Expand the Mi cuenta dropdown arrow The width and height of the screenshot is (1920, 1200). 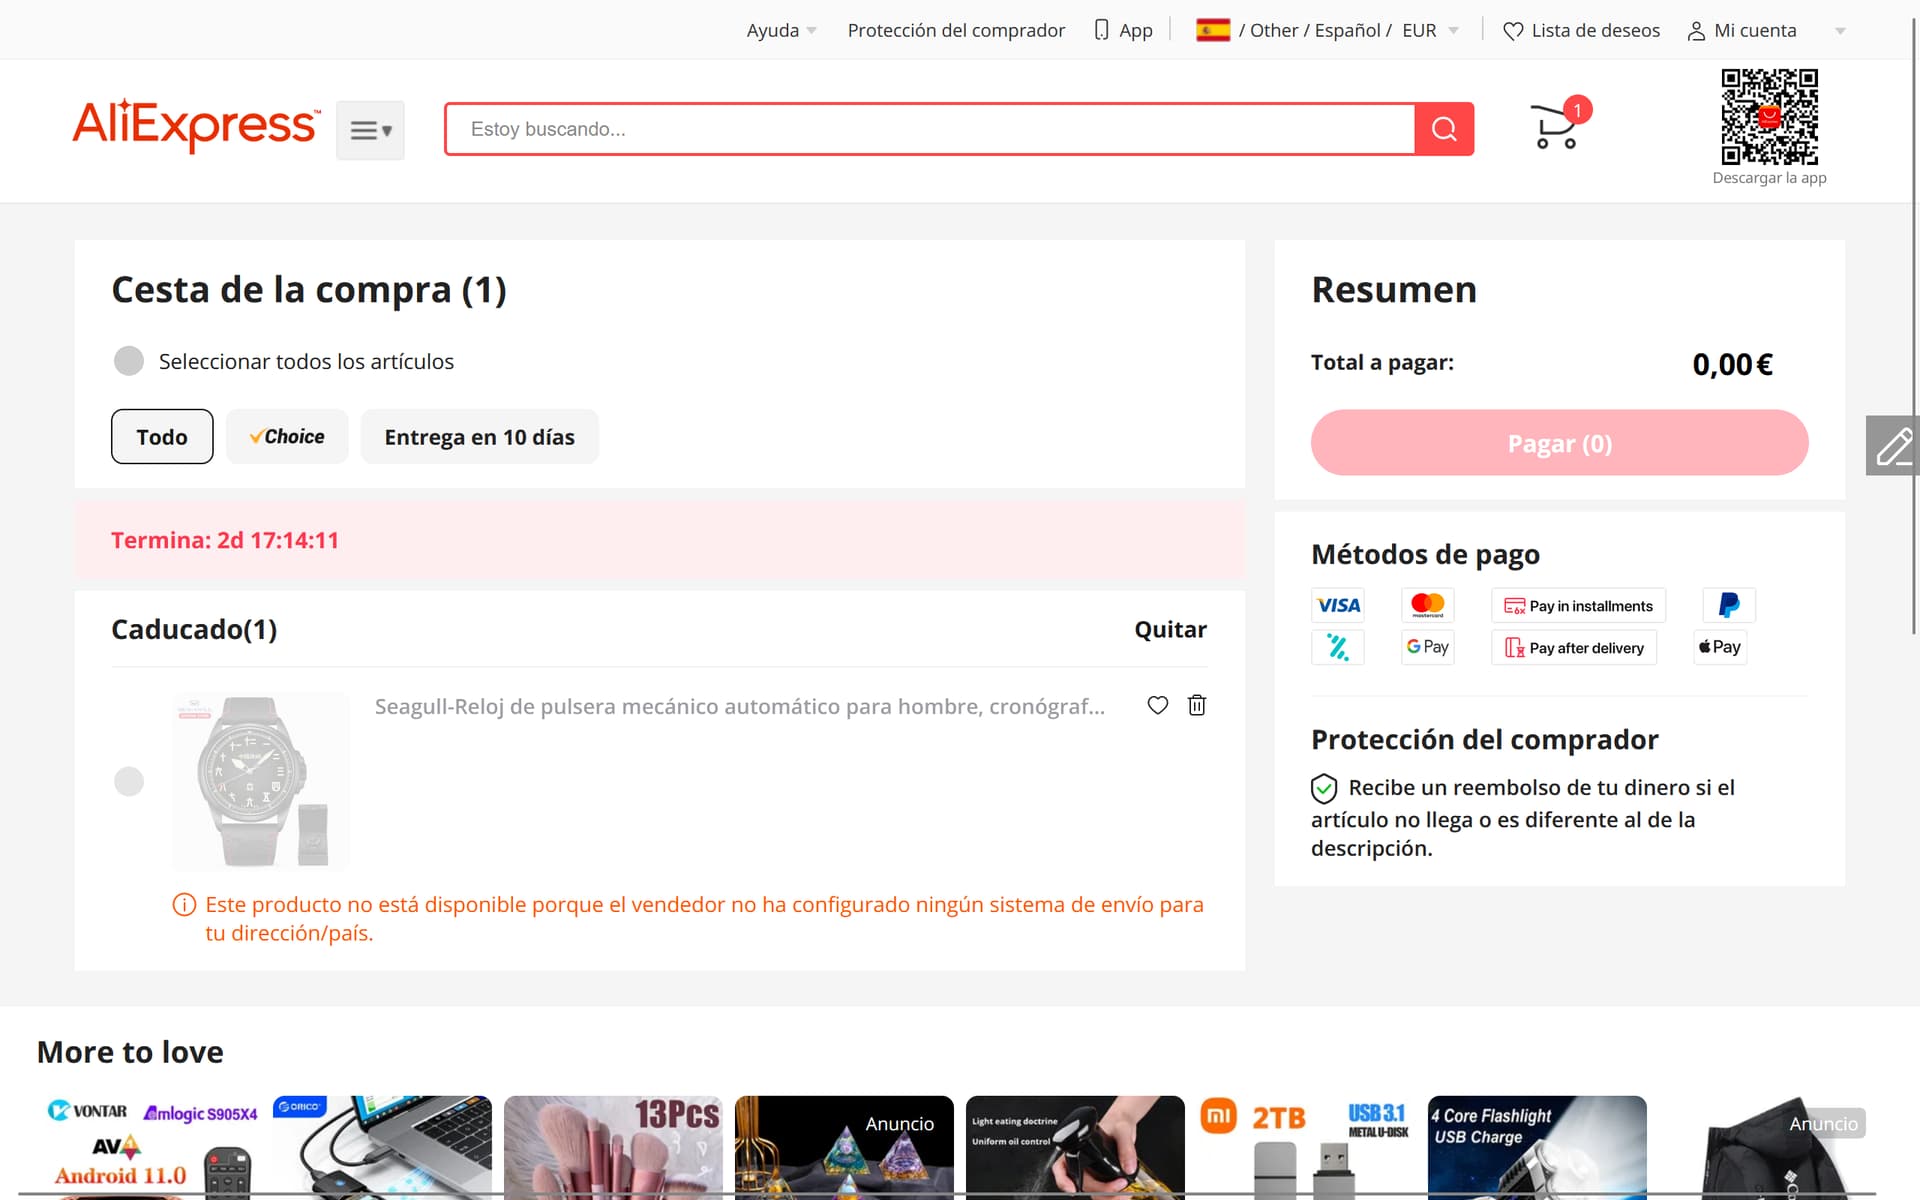(1840, 31)
